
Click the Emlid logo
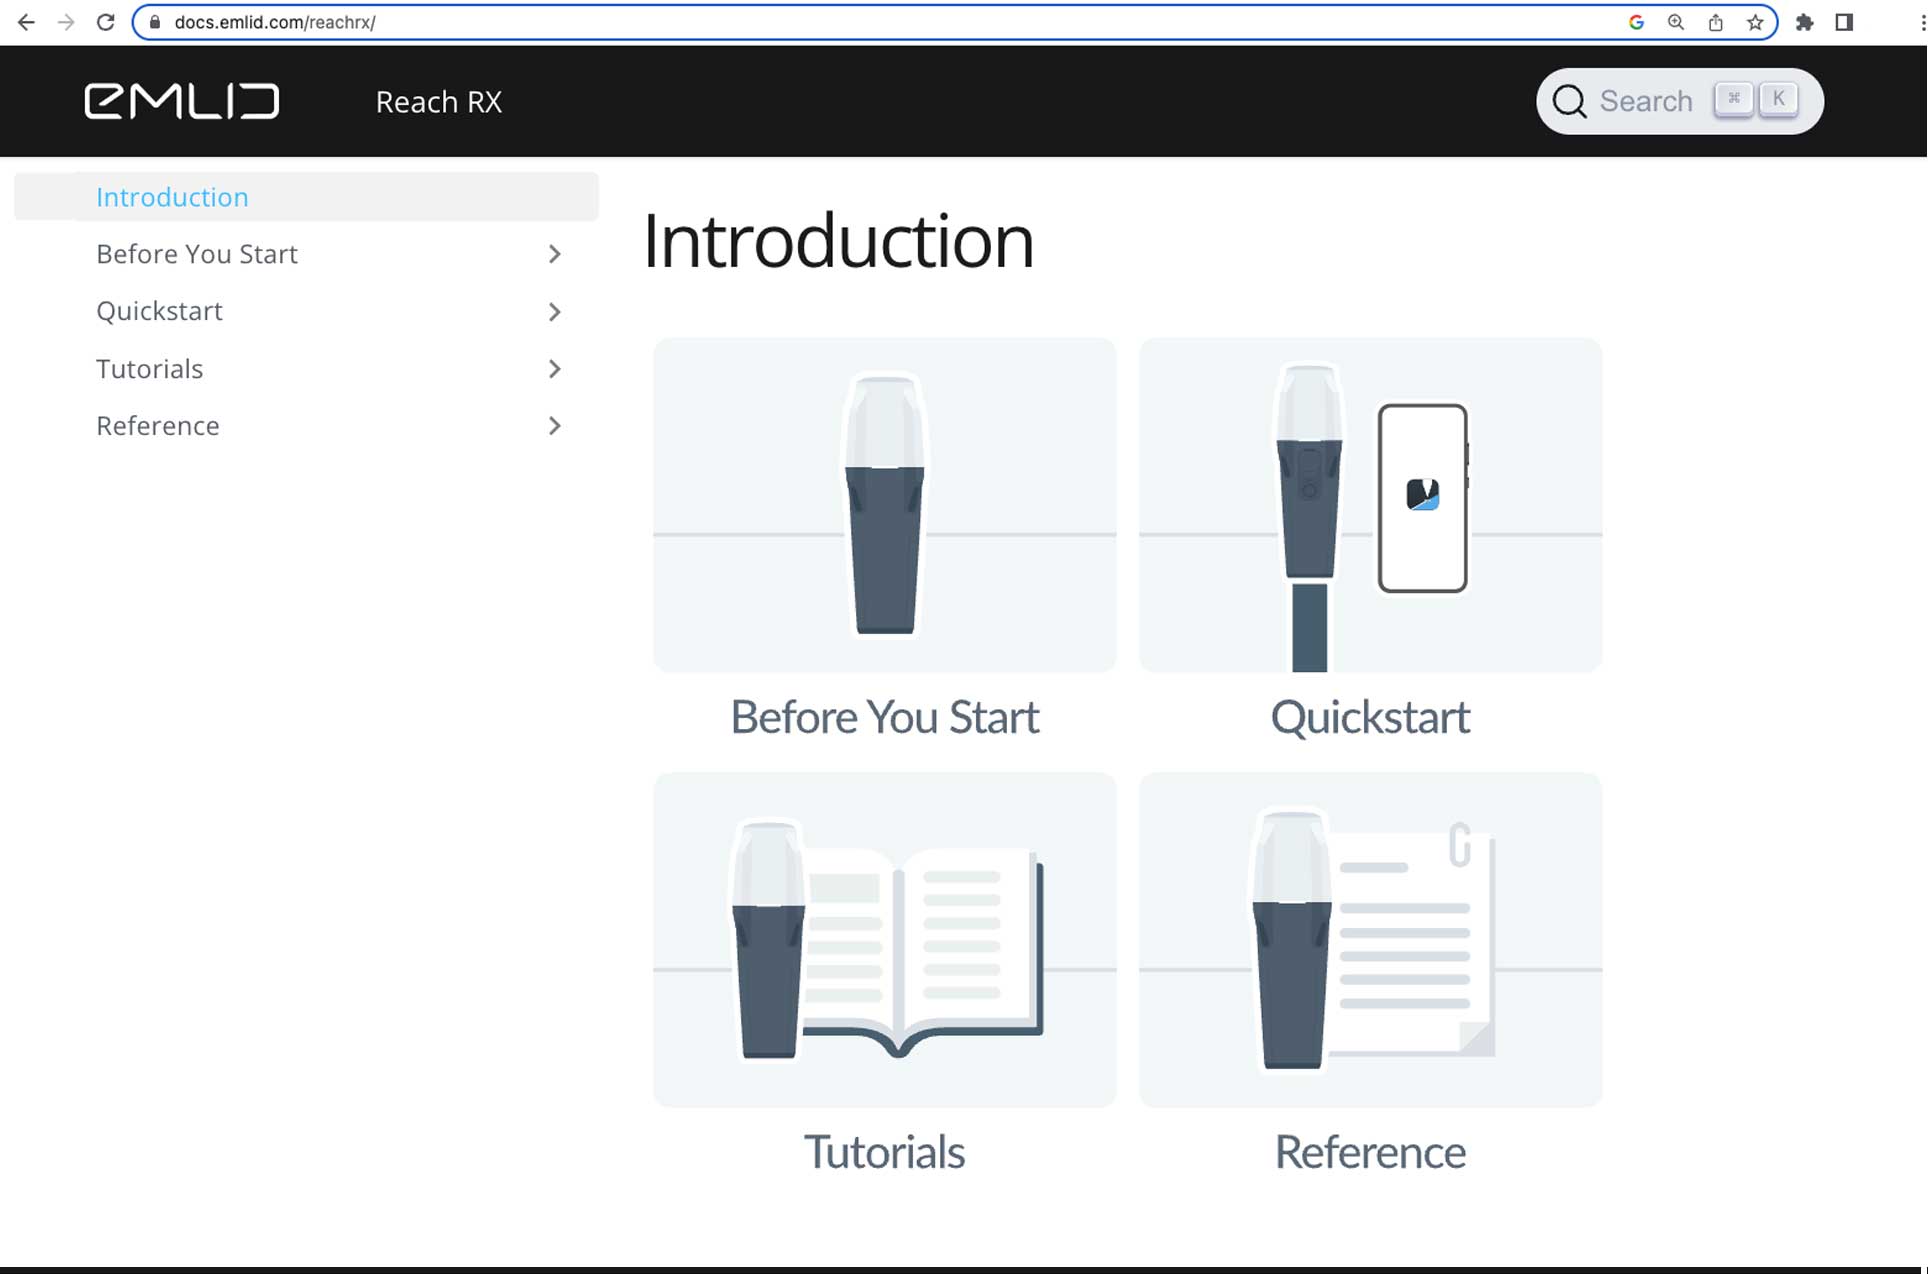pos(182,101)
